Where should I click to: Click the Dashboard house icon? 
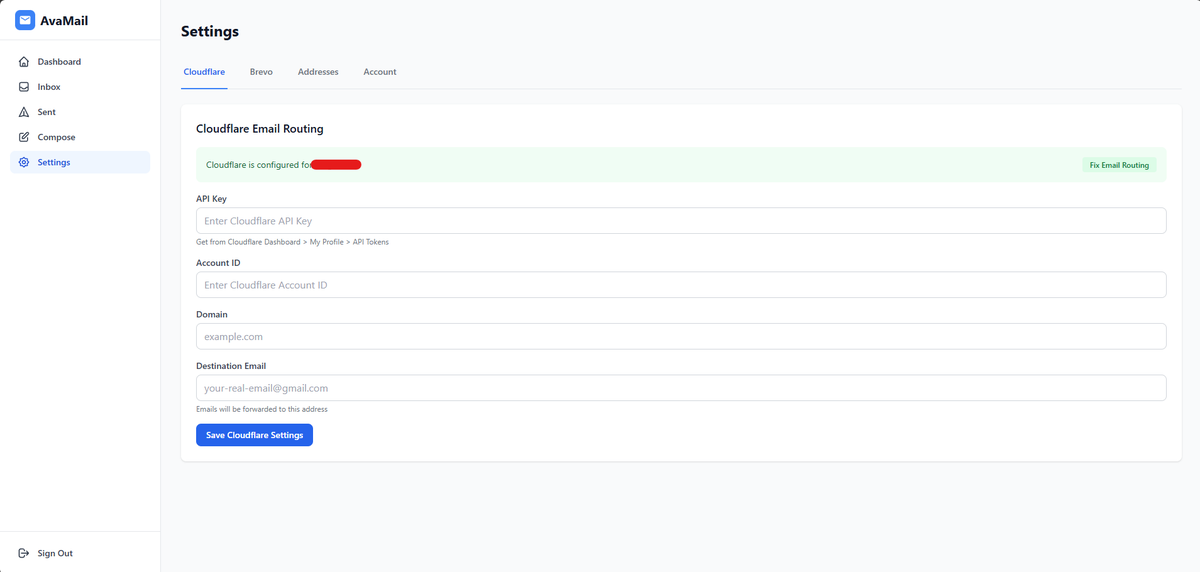[24, 62]
